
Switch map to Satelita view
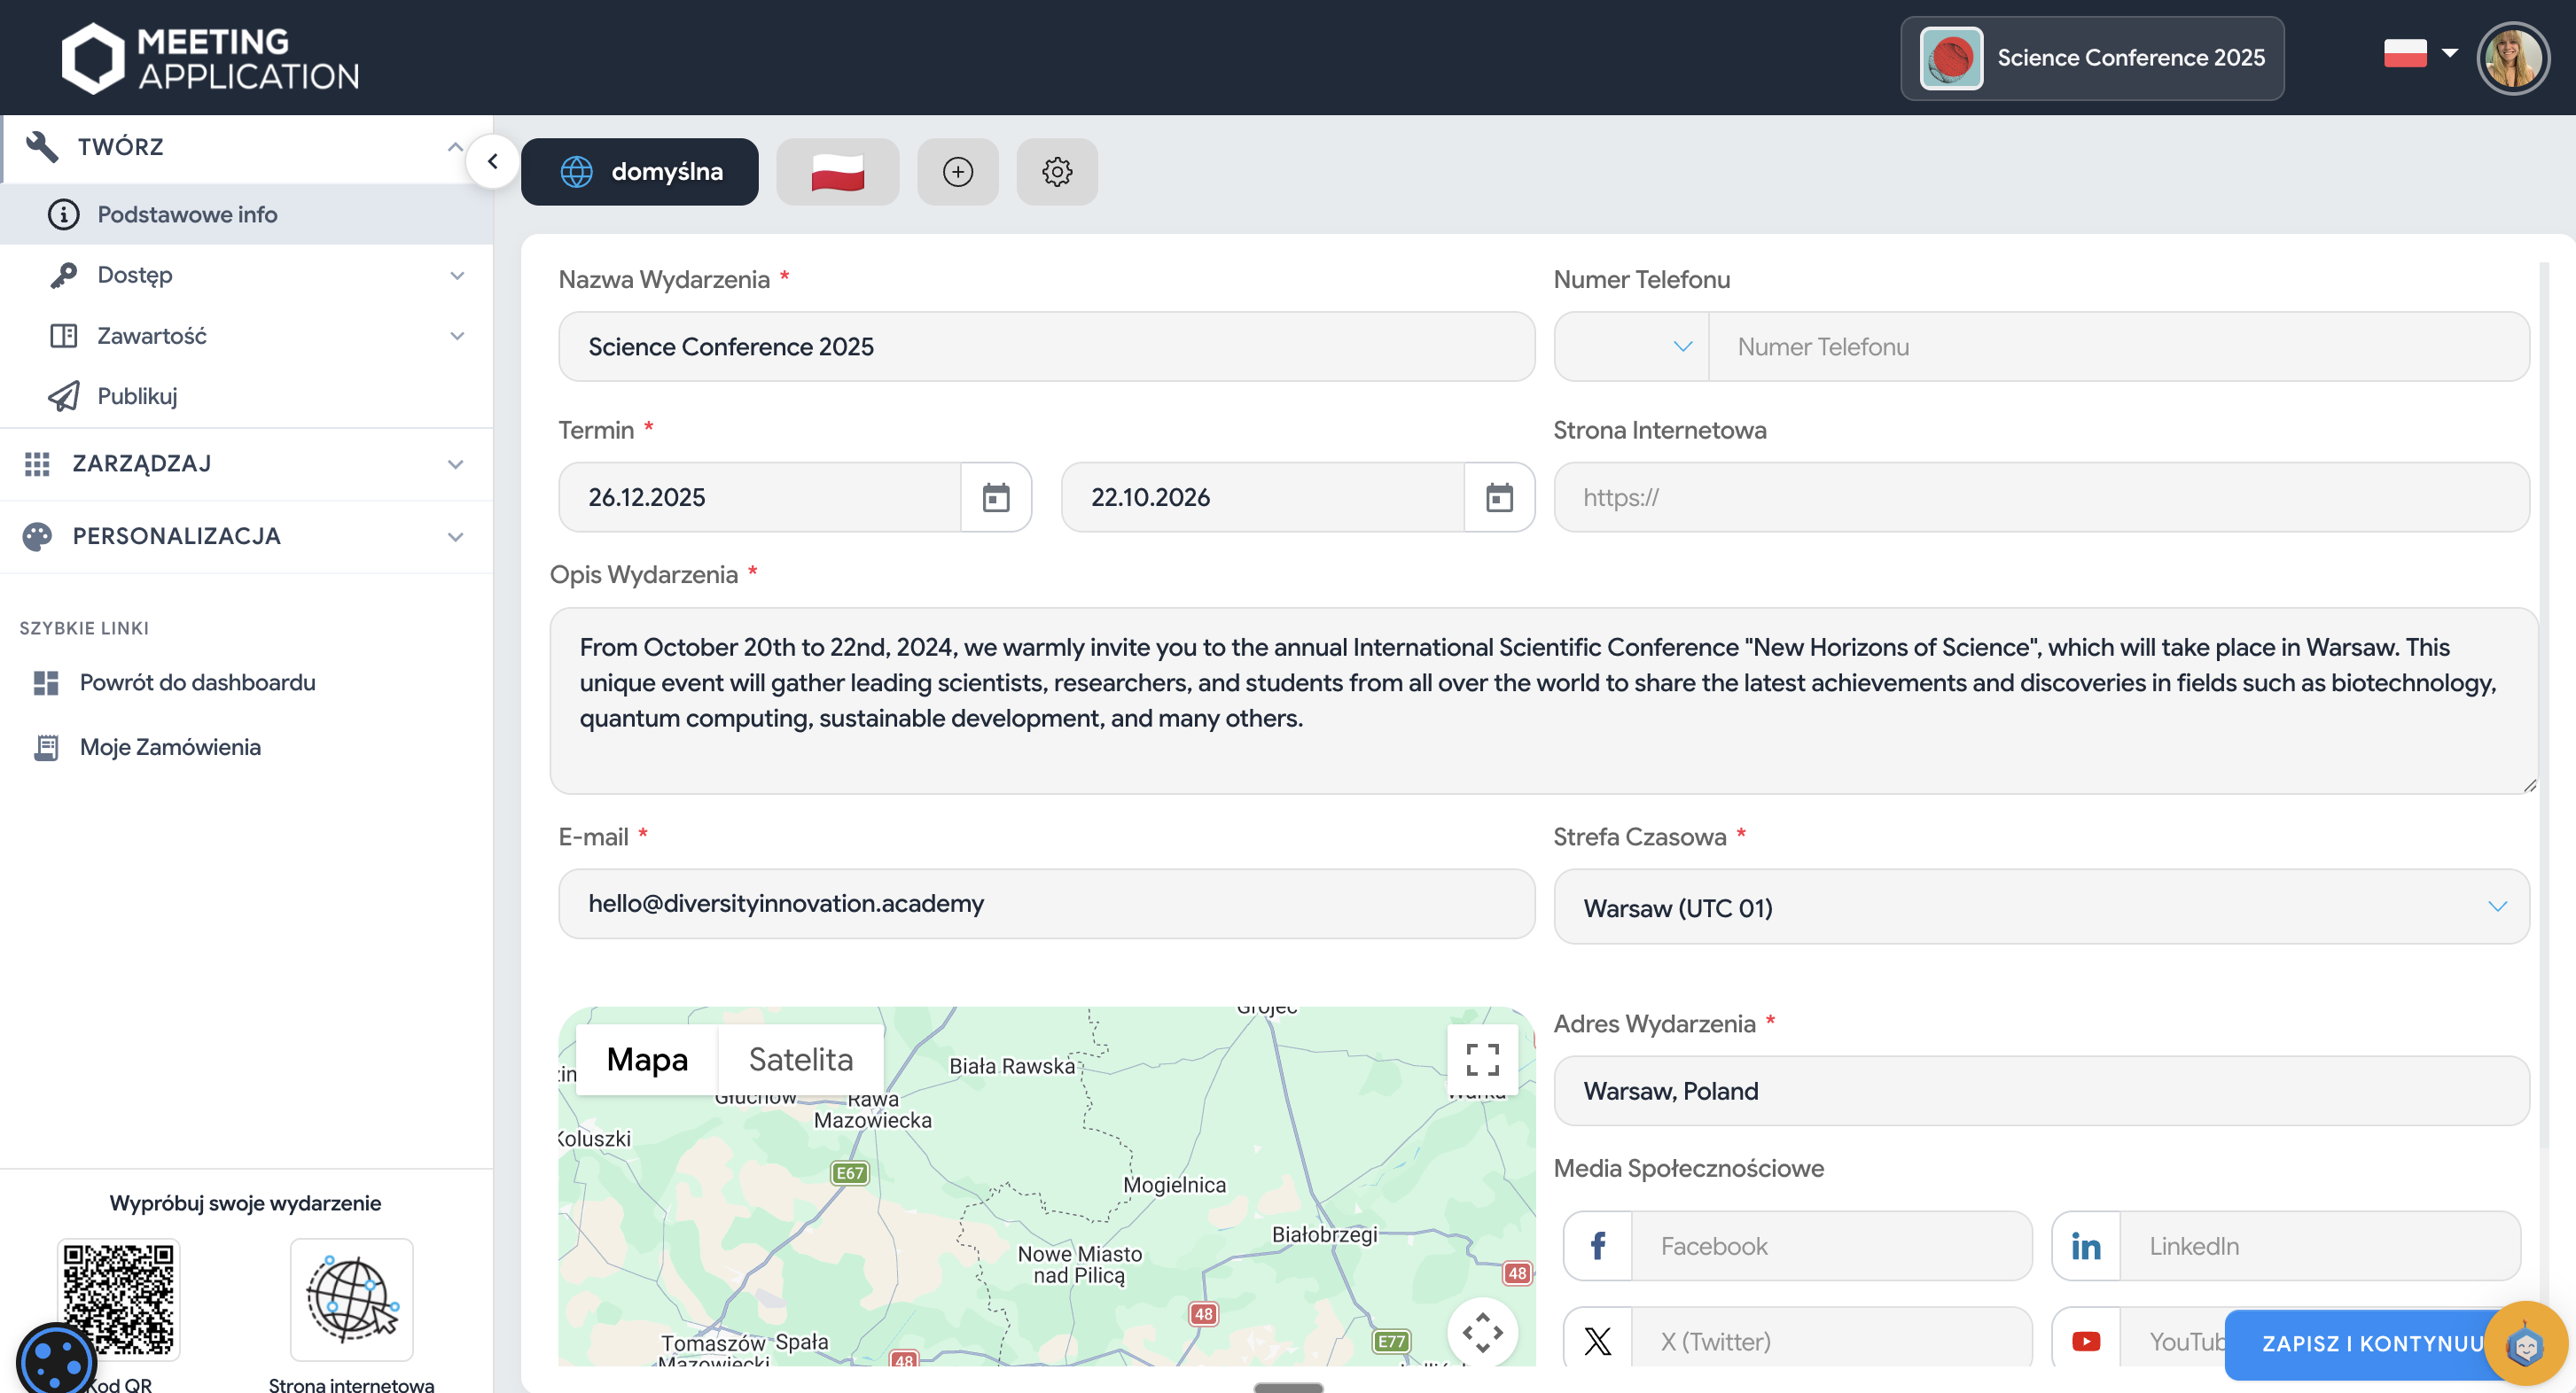[x=800, y=1059]
